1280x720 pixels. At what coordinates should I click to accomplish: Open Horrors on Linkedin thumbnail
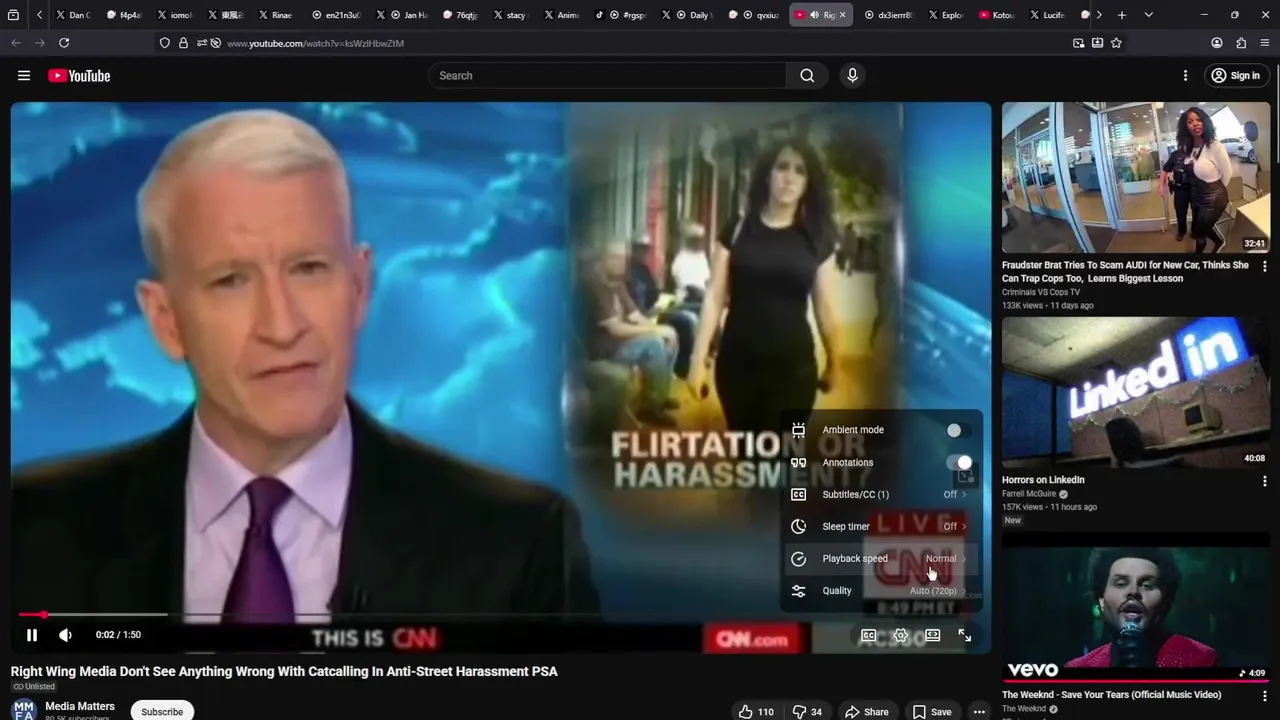pyautogui.click(x=1136, y=393)
